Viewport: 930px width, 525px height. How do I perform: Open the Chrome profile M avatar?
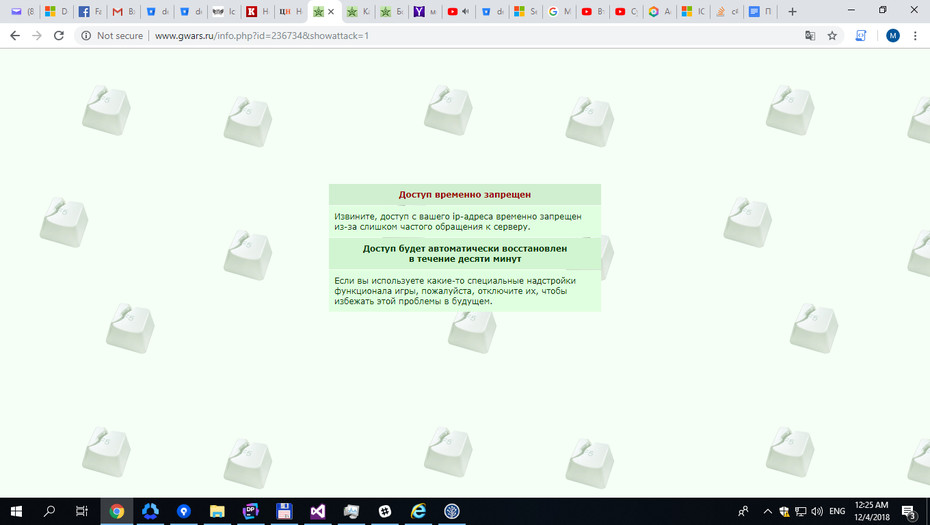(x=893, y=36)
